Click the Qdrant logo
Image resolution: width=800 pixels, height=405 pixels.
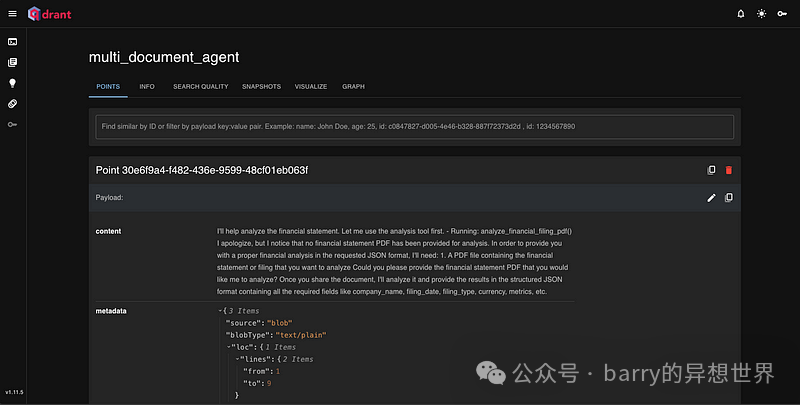click(x=49, y=14)
